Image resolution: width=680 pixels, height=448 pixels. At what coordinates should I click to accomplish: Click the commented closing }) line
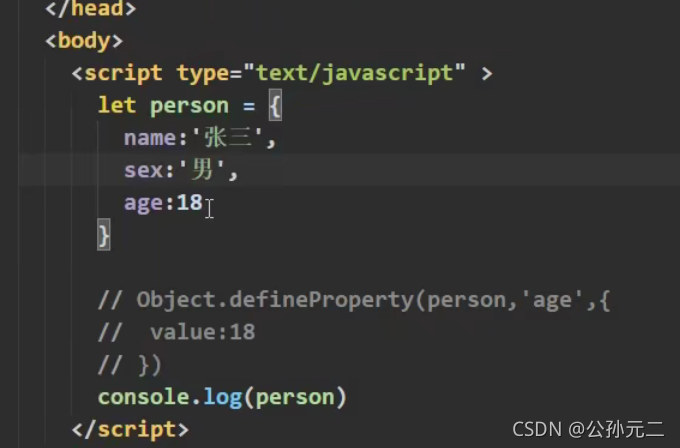[x=130, y=365]
